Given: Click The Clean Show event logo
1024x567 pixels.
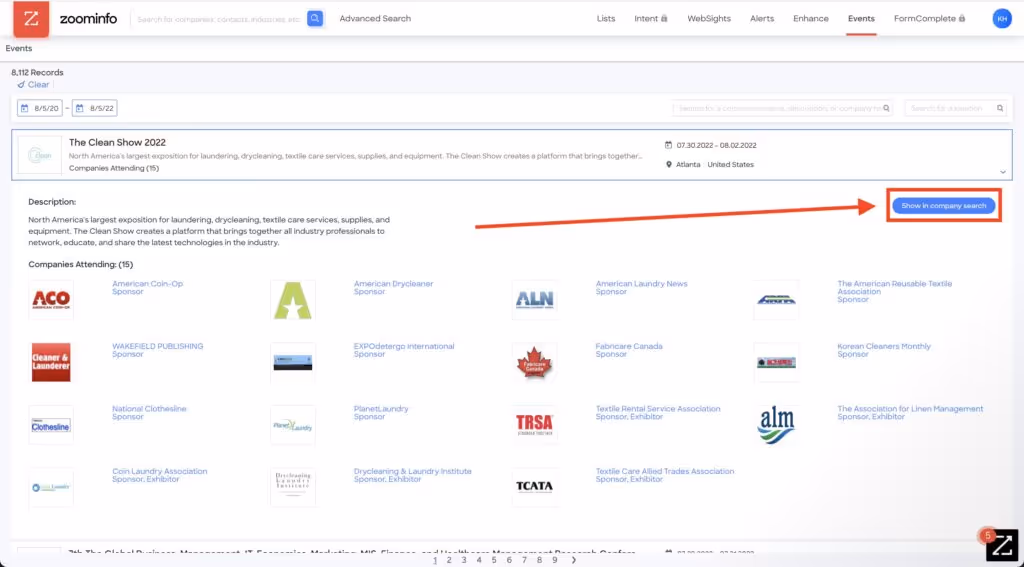Looking at the screenshot, I should coord(40,155).
